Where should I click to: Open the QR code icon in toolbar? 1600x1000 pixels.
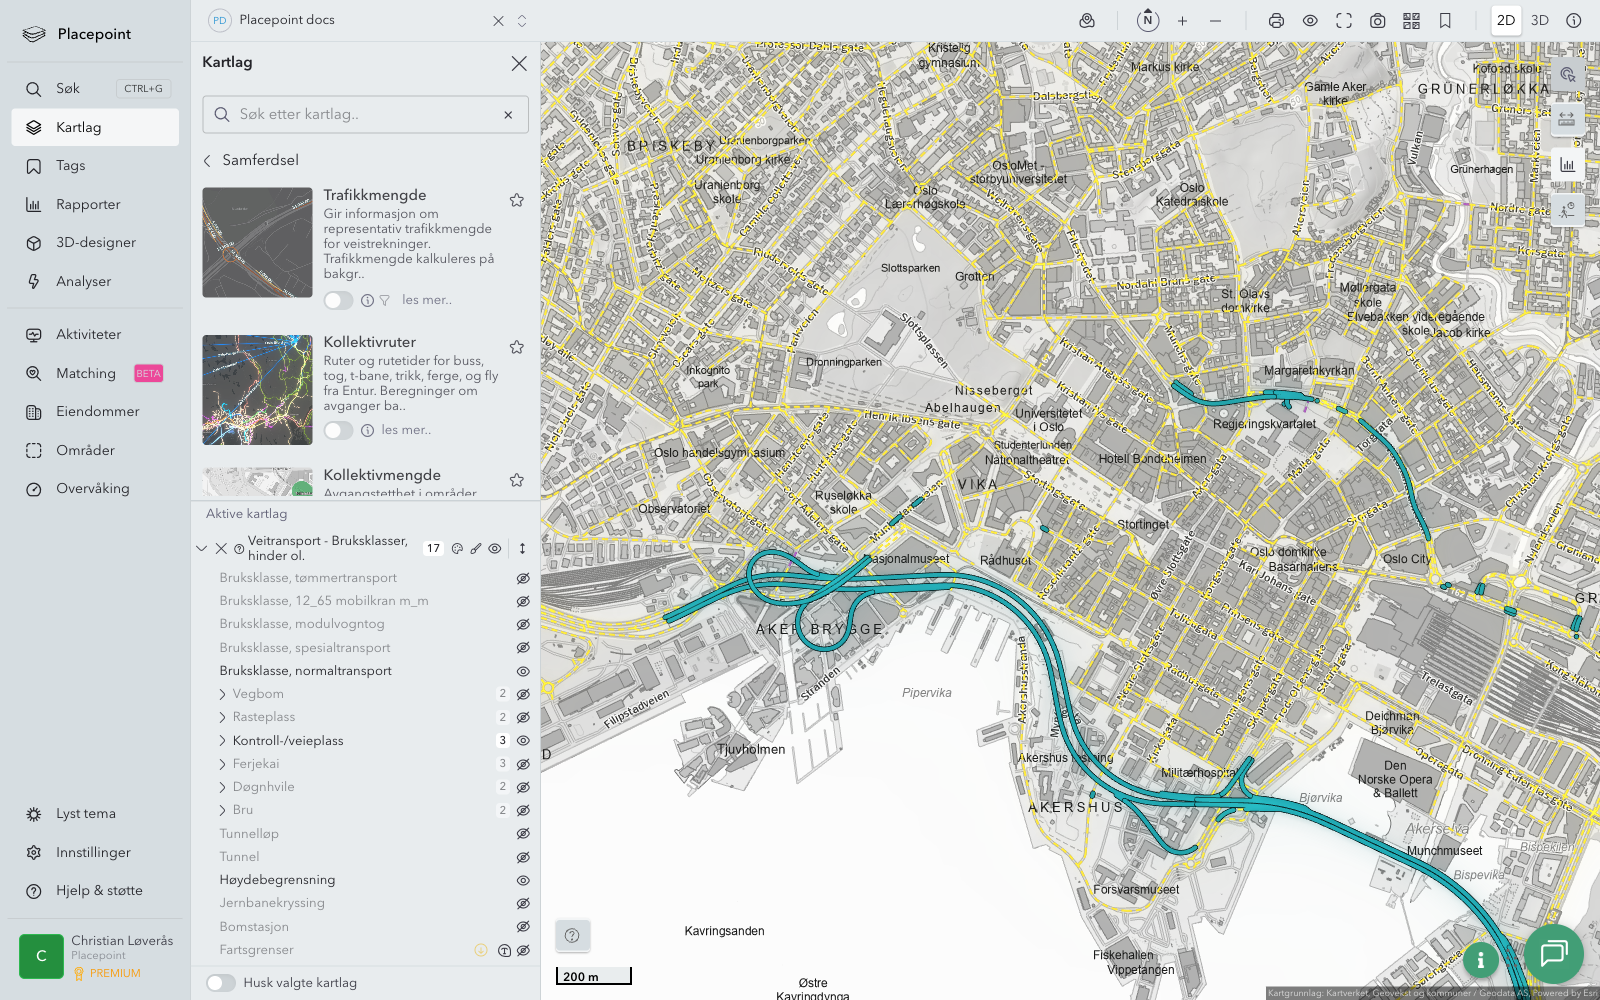point(1411,21)
